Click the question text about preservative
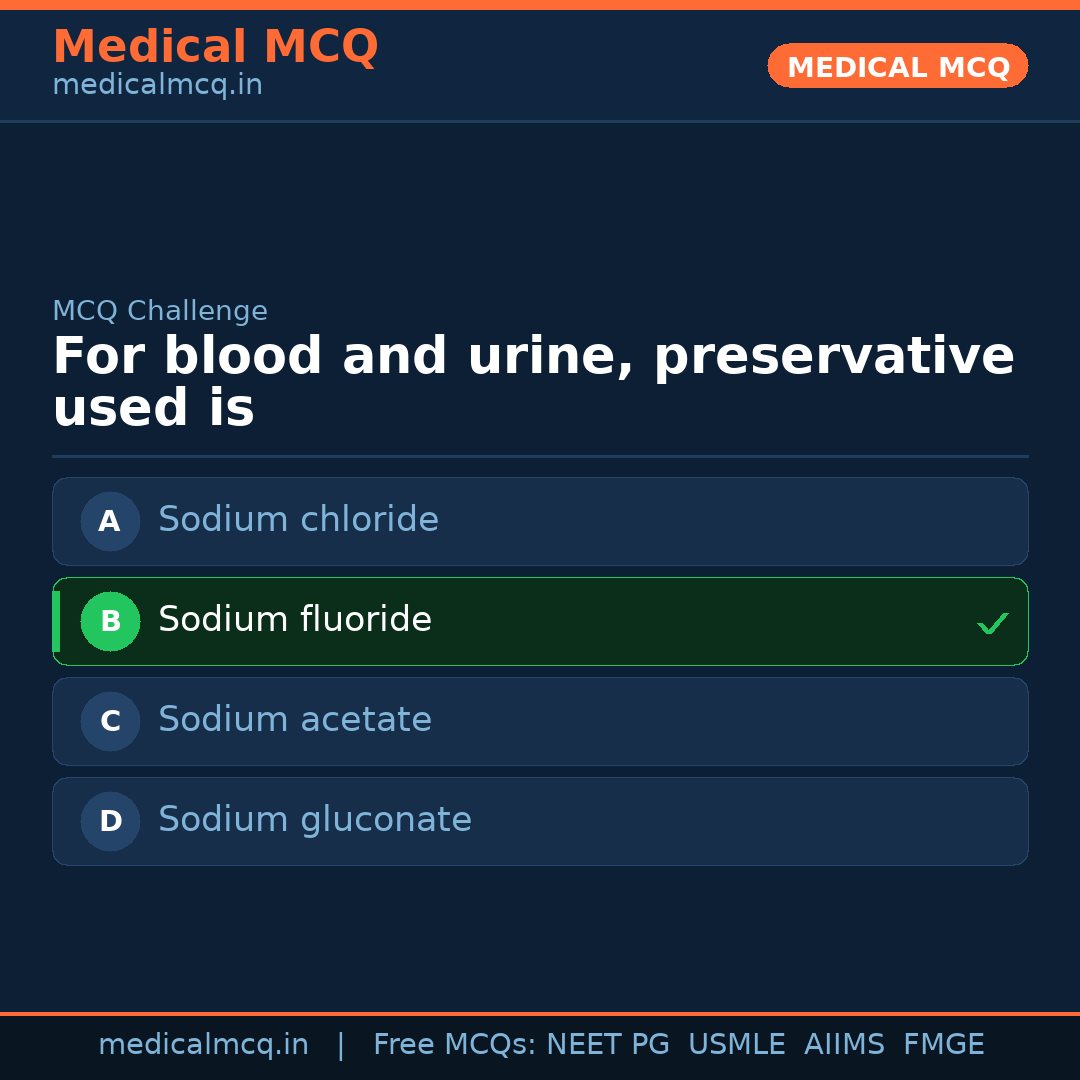This screenshot has height=1080, width=1080. (533, 382)
